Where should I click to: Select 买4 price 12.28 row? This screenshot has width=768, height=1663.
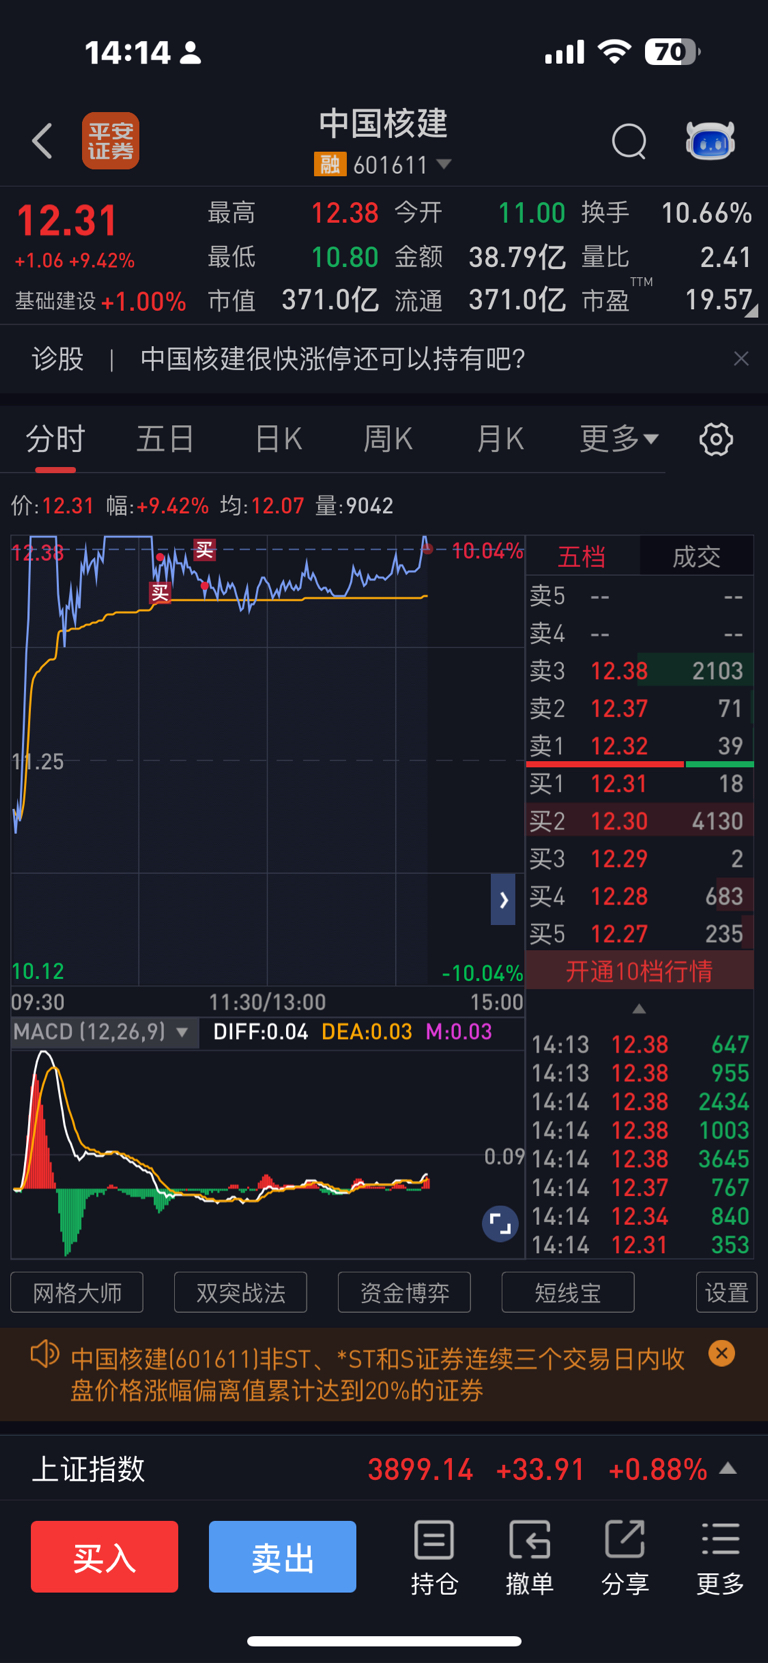(639, 896)
